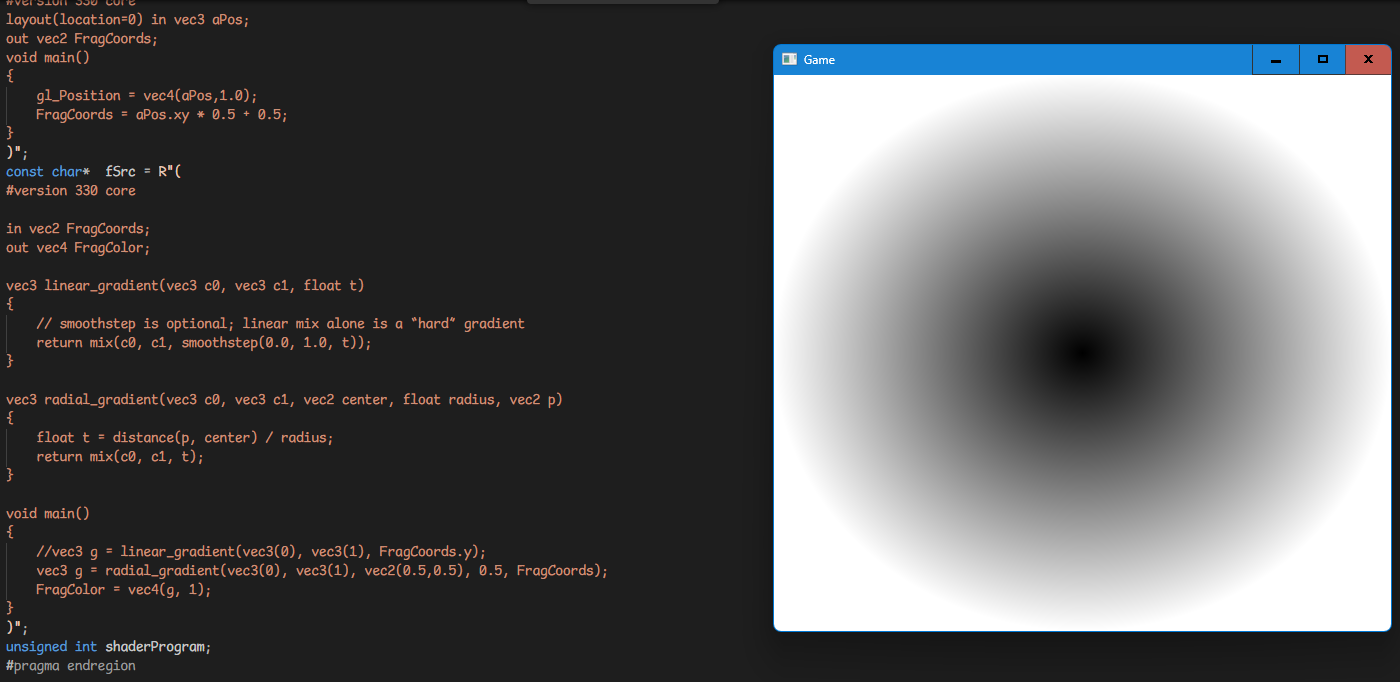Click the "out vec4 FragColor;" line

point(78,248)
